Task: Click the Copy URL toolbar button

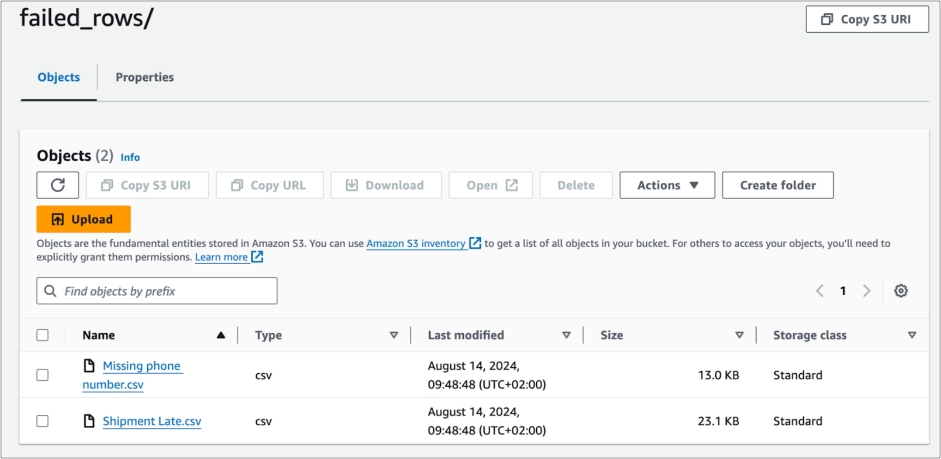Action: coord(269,185)
